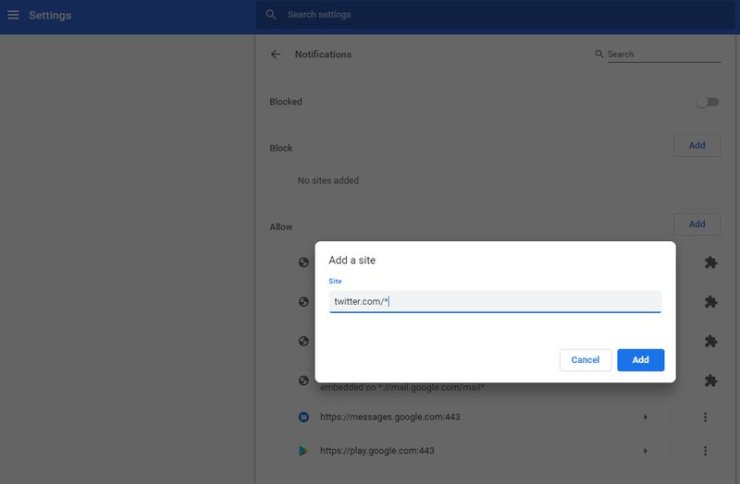Go back from Notifications page

pyautogui.click(x=276, y=54)
